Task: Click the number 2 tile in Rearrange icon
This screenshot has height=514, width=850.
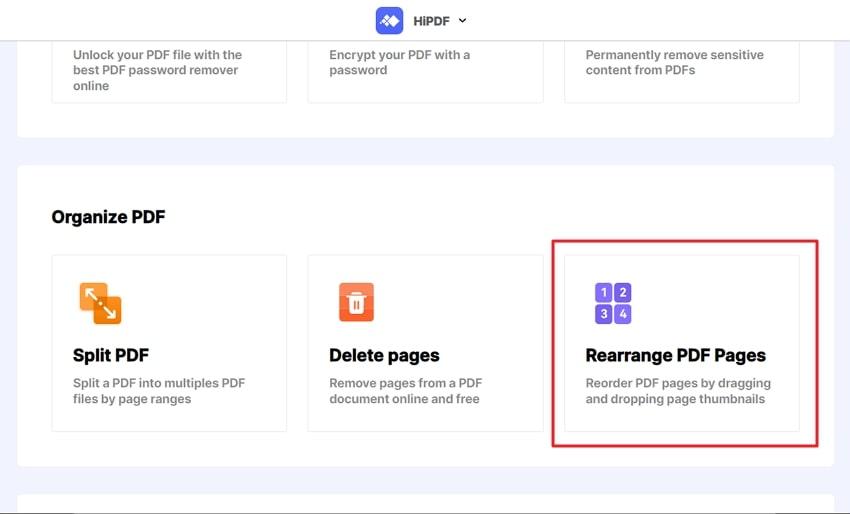Action: (623, 293)
